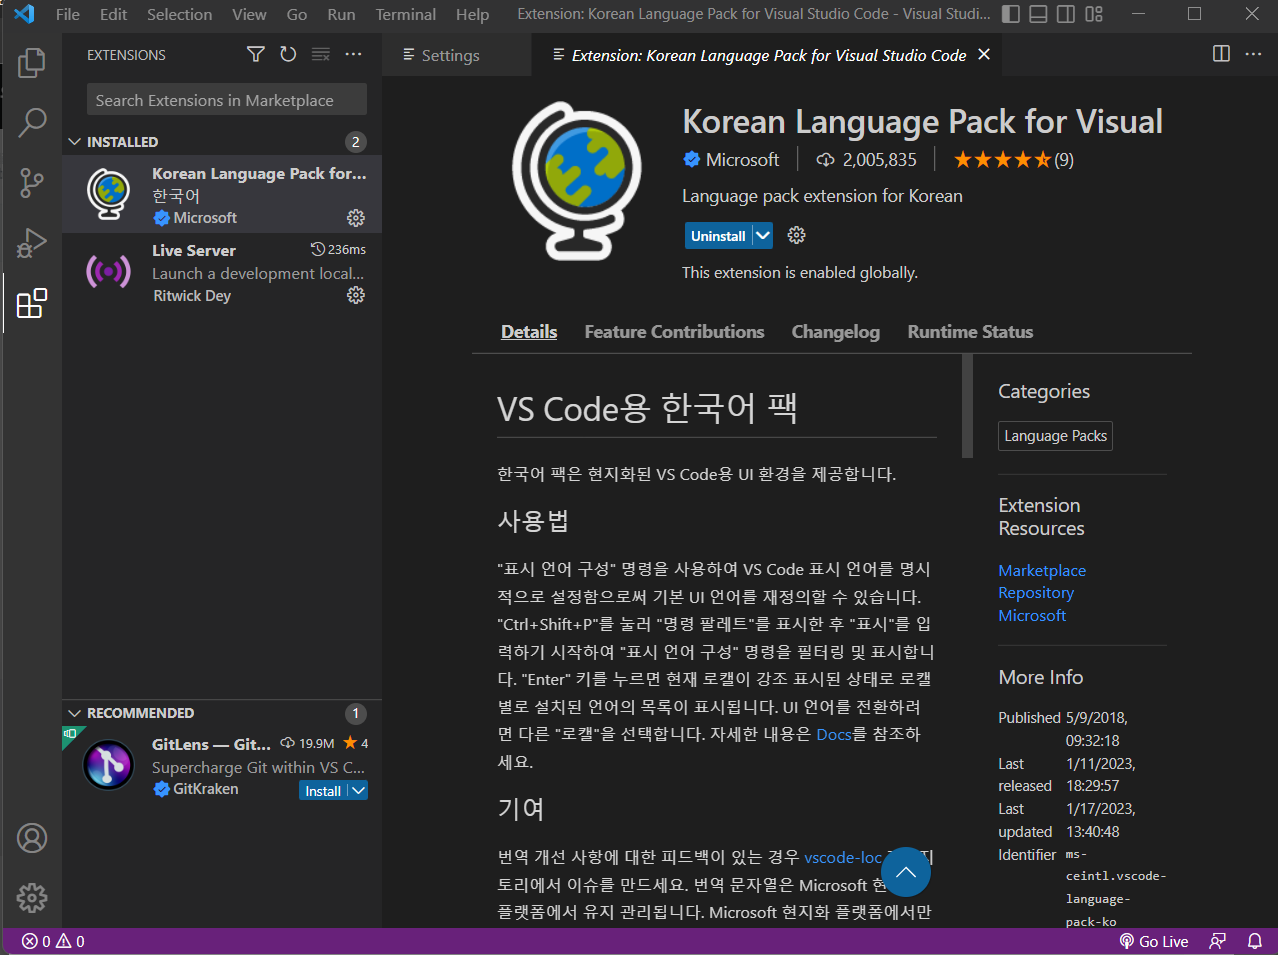Install the GitLens extension

[x=323, y=790]
